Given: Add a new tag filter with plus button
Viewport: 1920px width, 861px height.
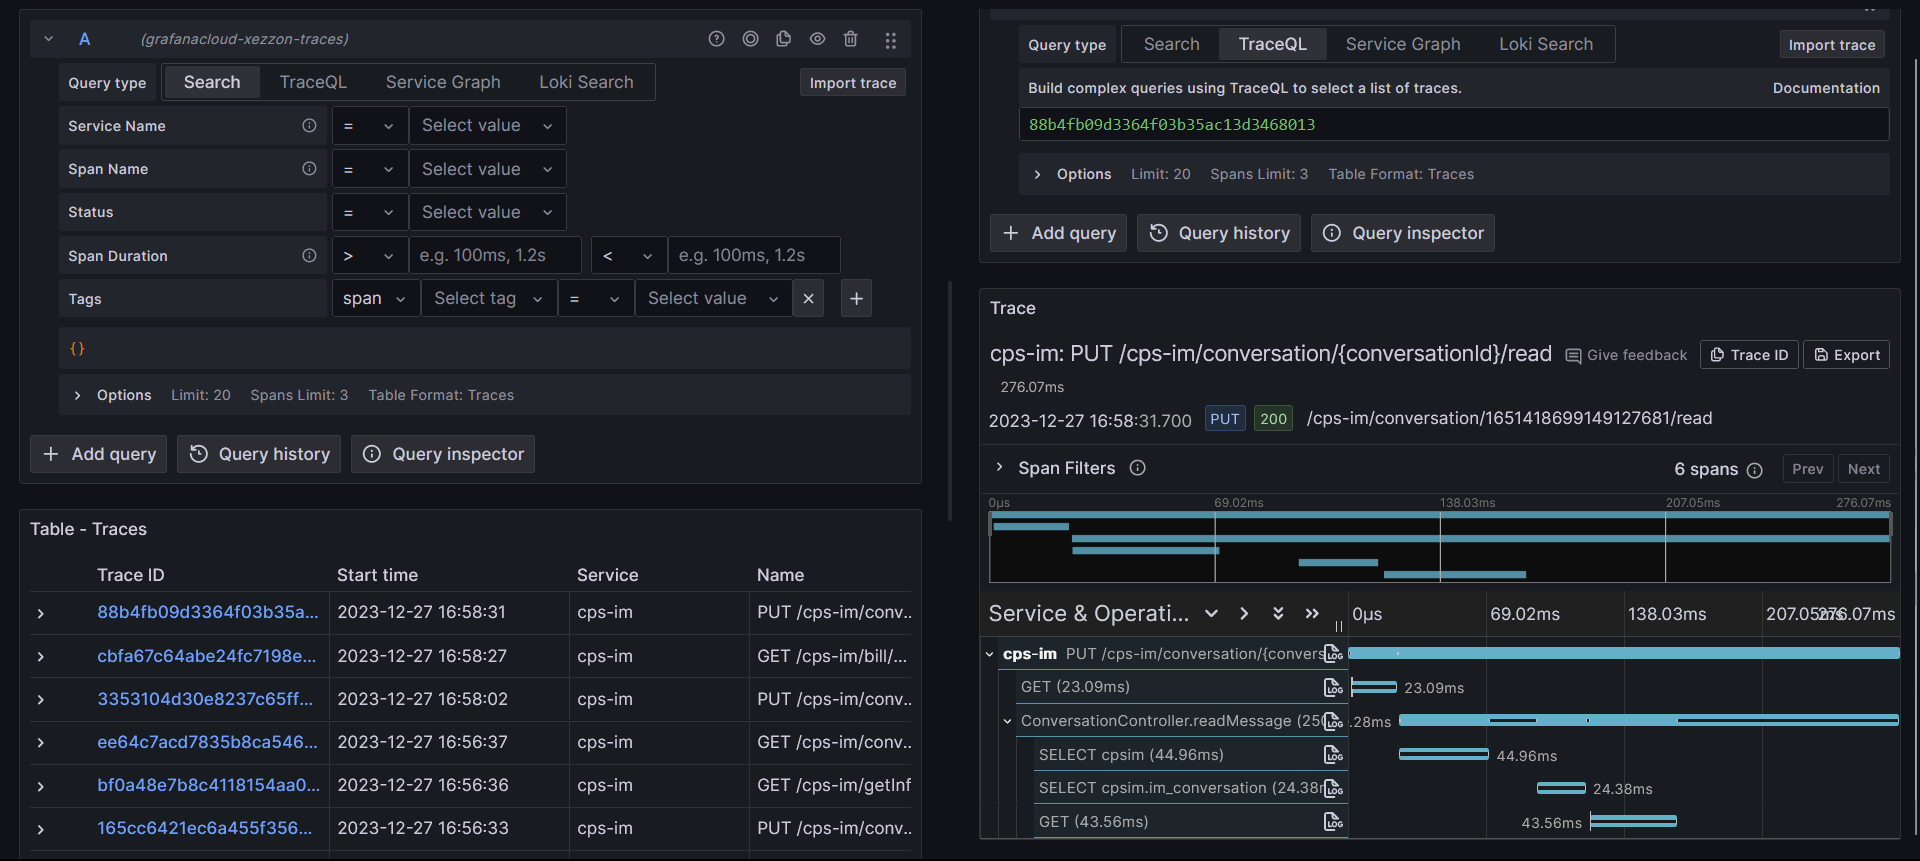Looking at the screenshot, I should point(856,299).
